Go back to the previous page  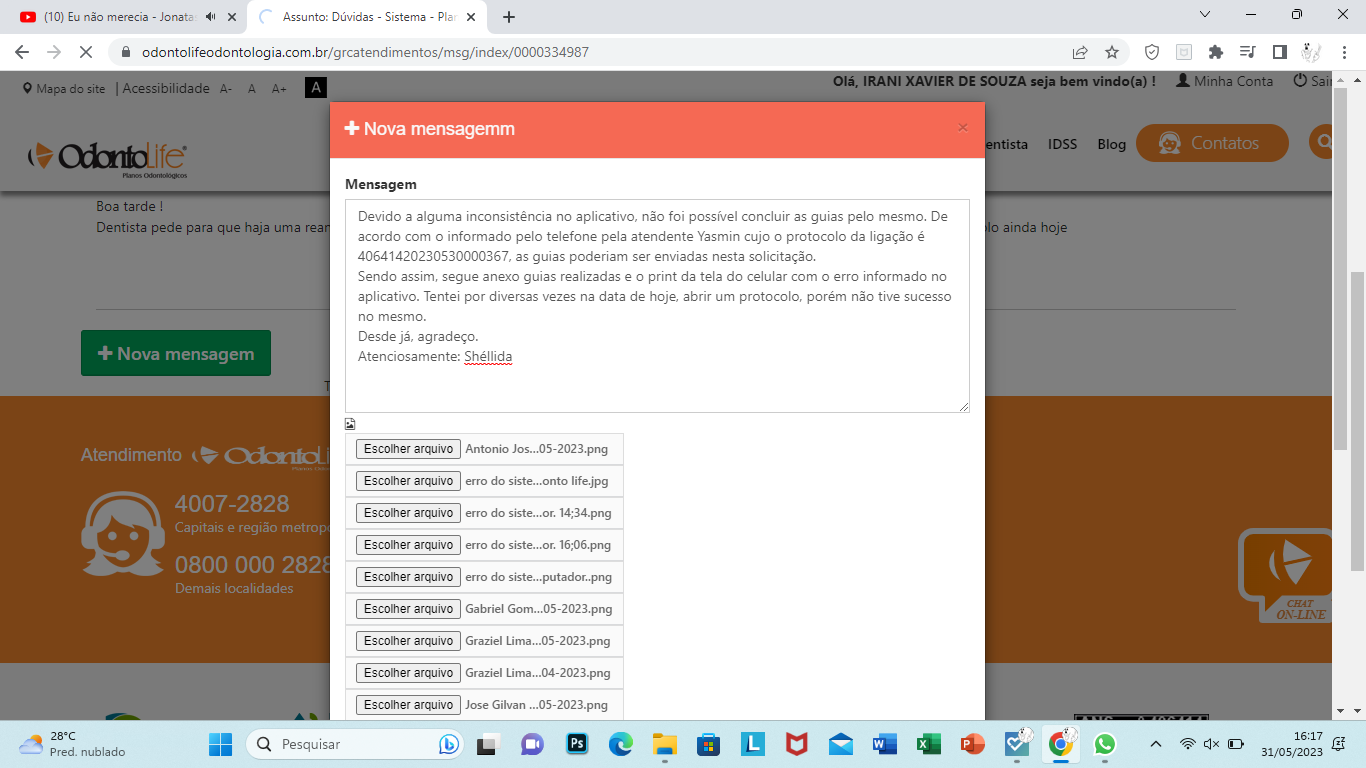click(22, 52)
